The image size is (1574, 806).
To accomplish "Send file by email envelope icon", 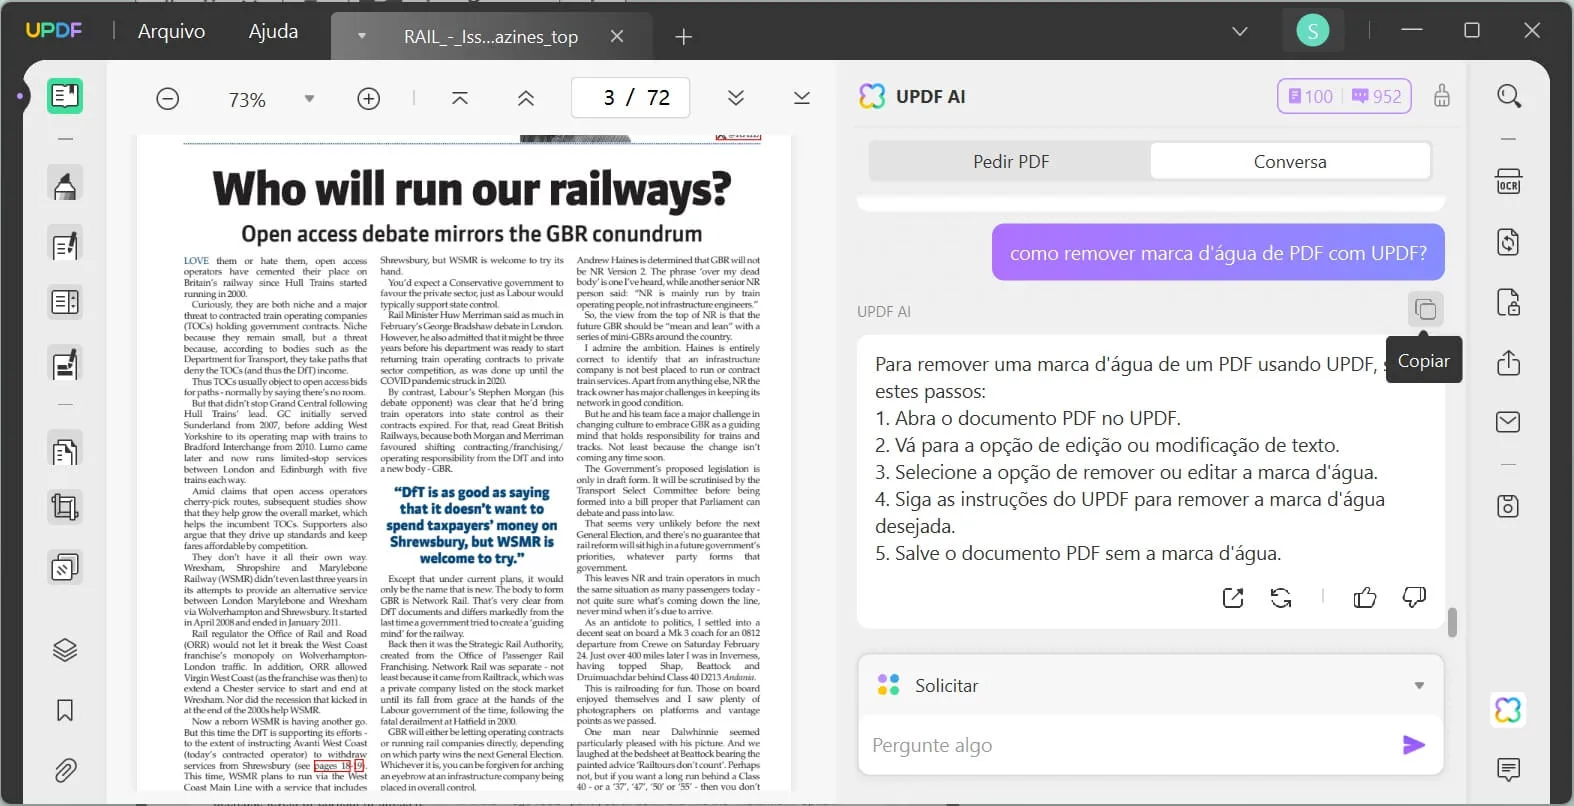I will (1508, 422).
